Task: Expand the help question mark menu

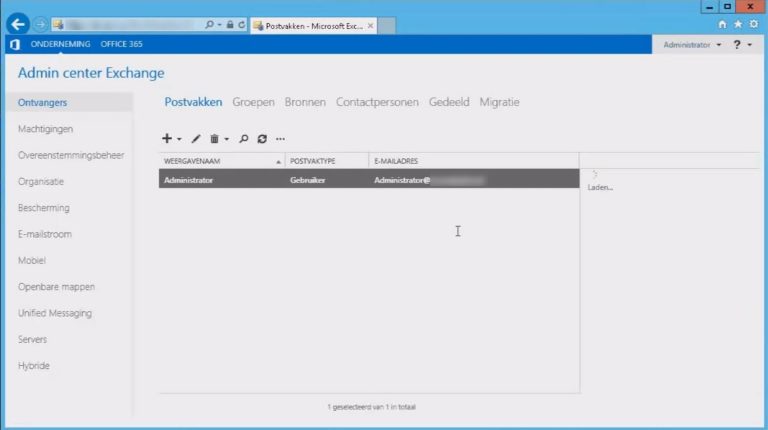Action: pos(742,45)
